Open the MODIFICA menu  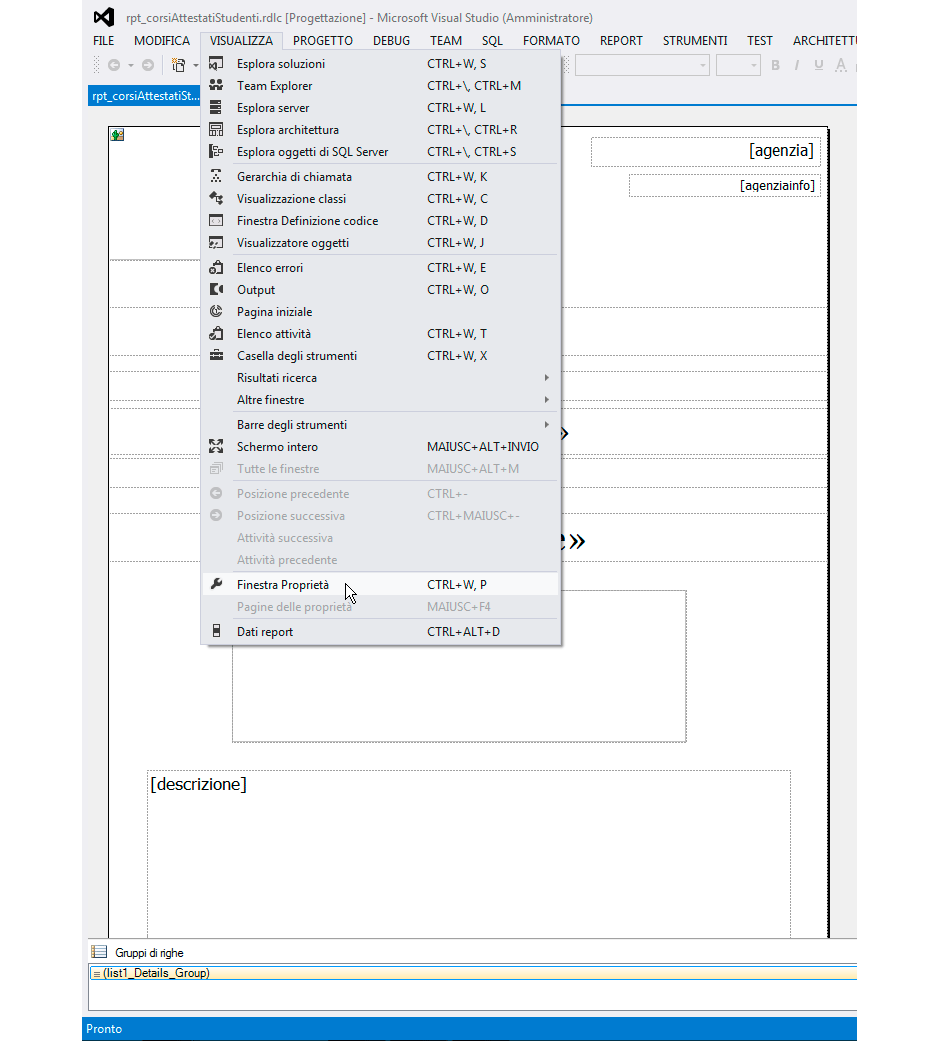tap(162, 40)
